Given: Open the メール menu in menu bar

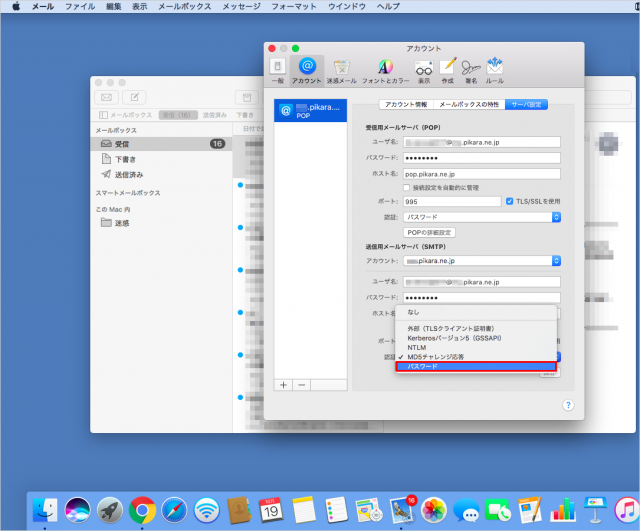Looking at the screenshot, I should (x=43, y=7).
